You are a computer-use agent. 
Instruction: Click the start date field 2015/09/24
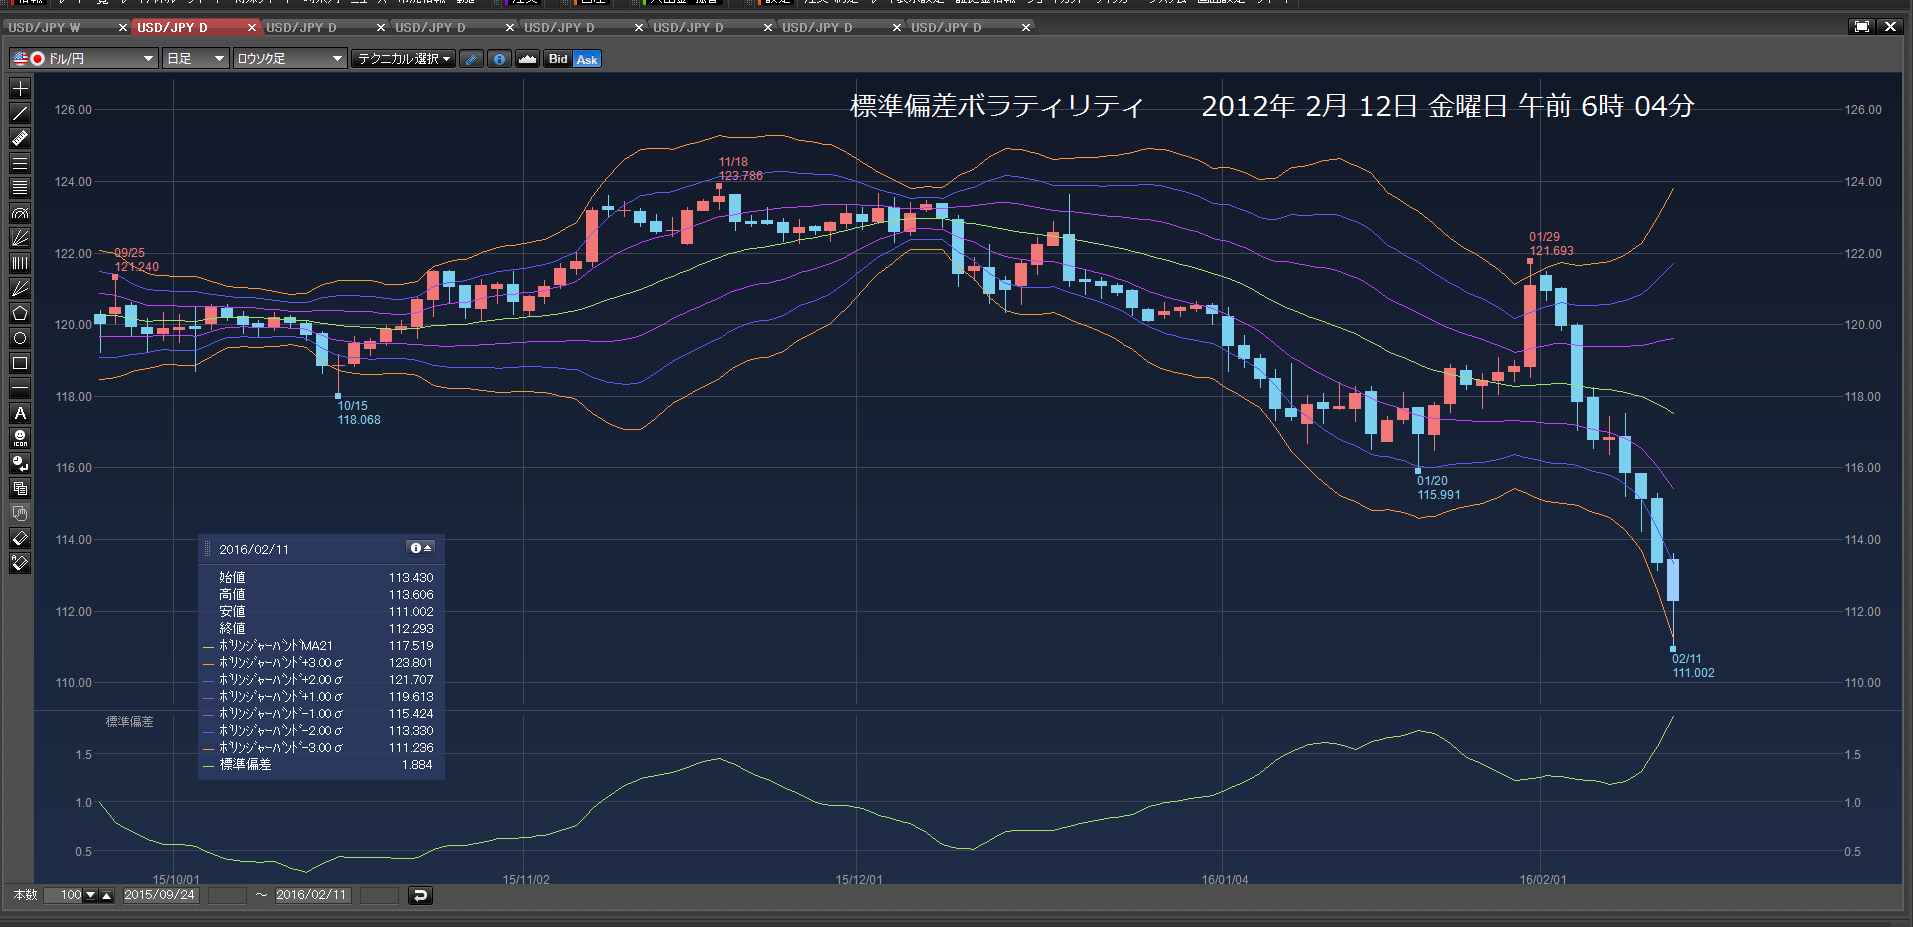tap(160, 895)
